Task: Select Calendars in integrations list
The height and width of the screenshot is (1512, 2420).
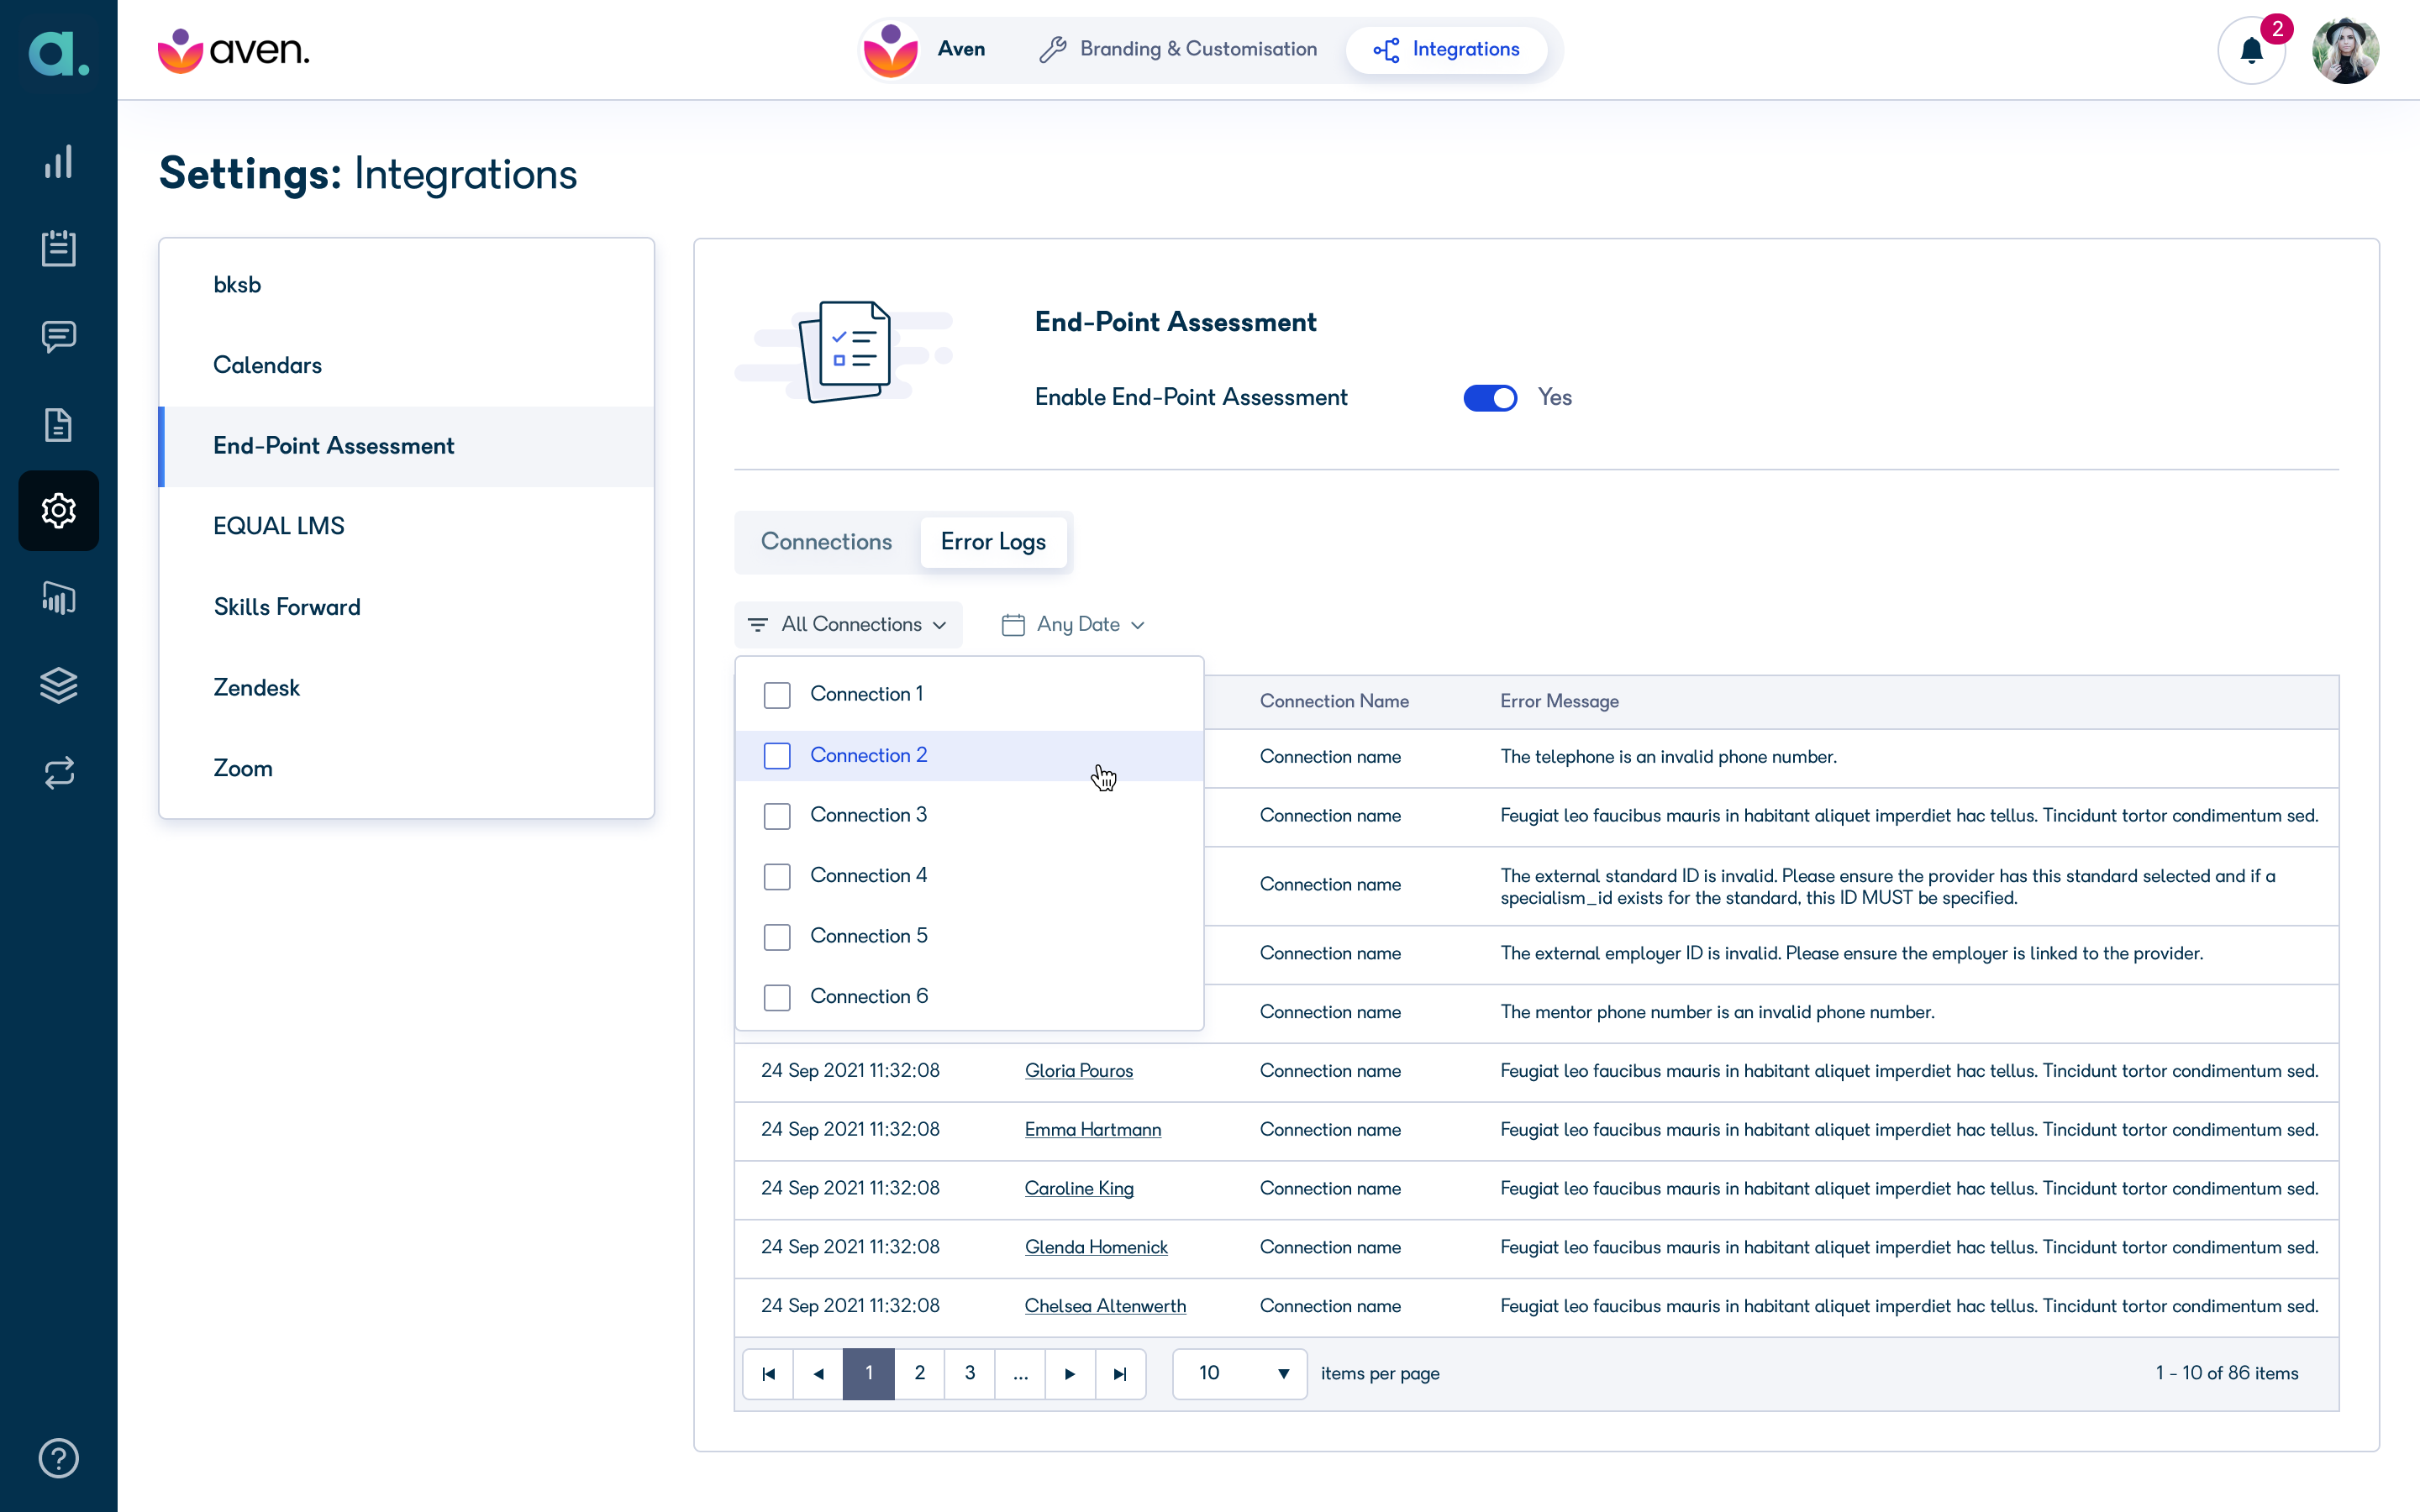Action: click(x=406, y=365)
